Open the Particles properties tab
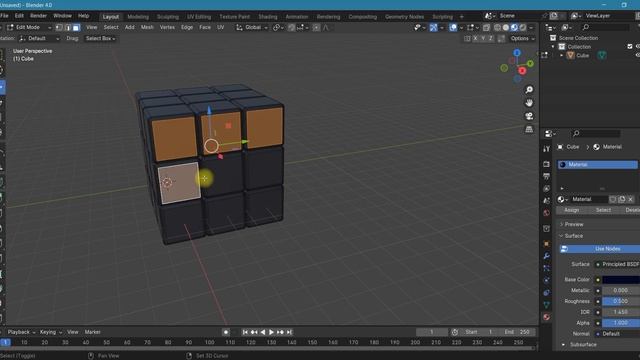The image size is (640, 360). click(546, 268)
